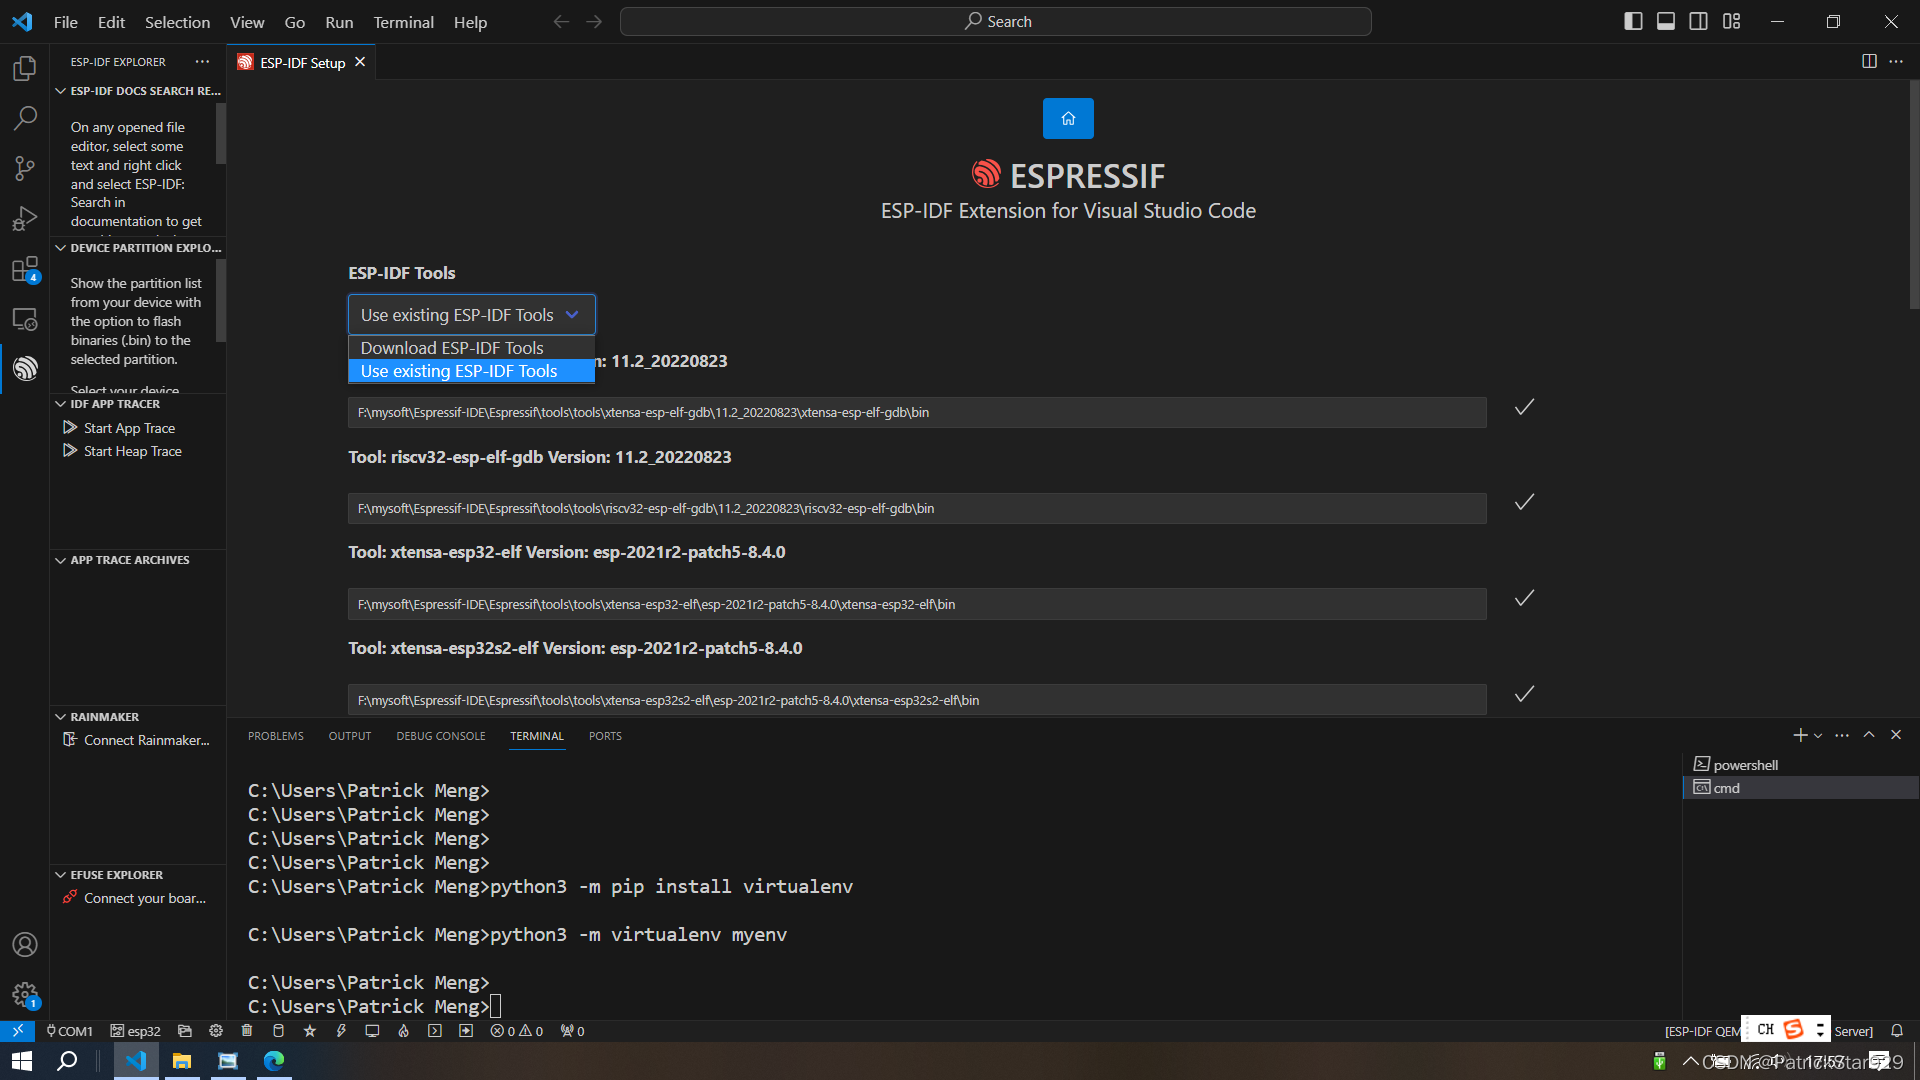This screenshot has height=1080, width=1920.
Task: Collapse ESP-IDF Docs Search Results section
Action: [x=138, y=91]
